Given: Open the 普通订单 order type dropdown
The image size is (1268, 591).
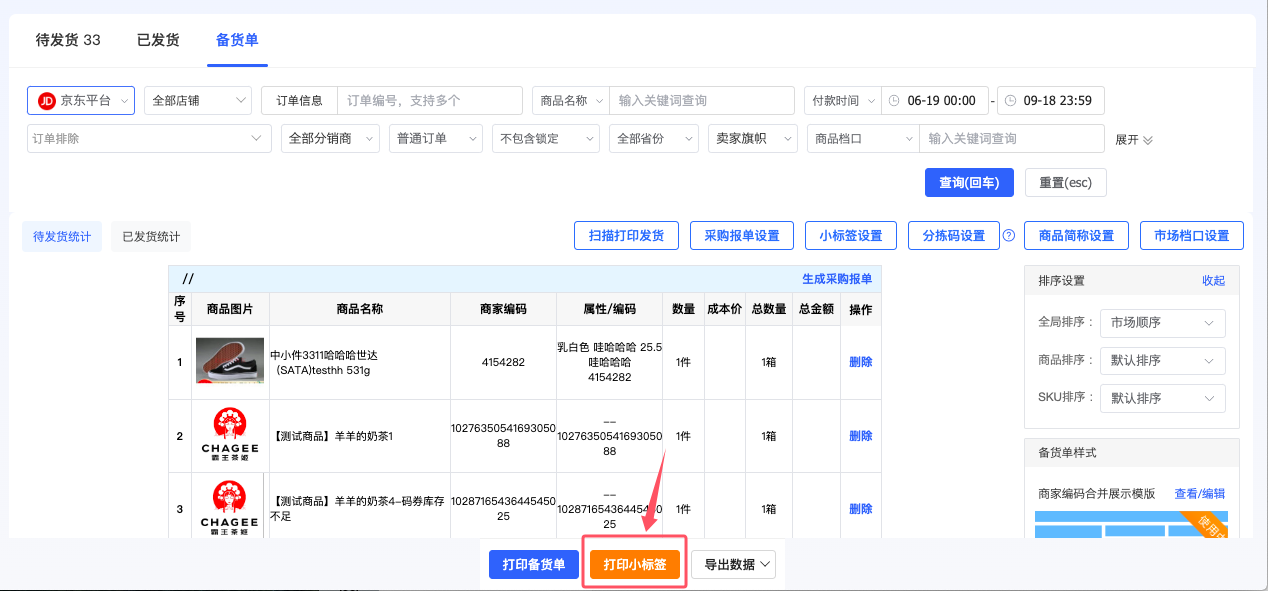Looking at the screenshot, I should point(435,138).
